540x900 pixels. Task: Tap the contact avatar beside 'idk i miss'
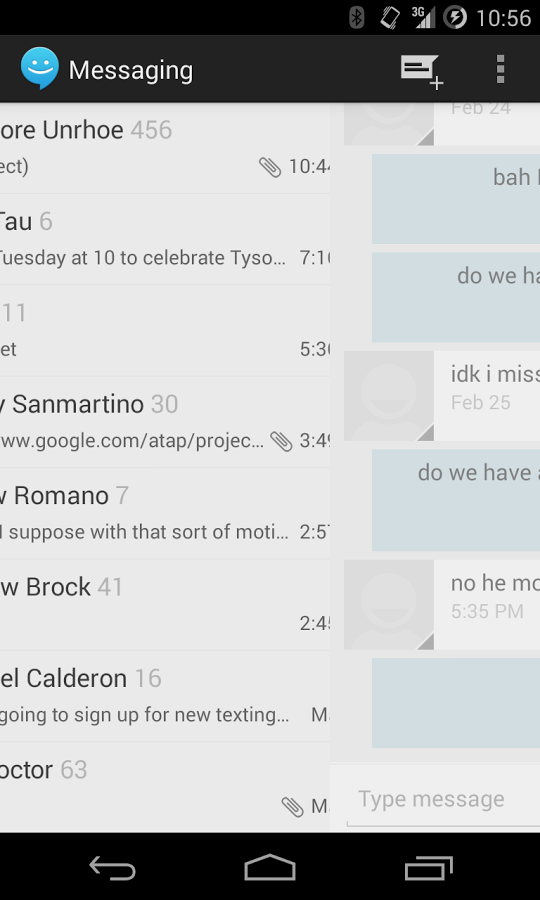[389, 396]
